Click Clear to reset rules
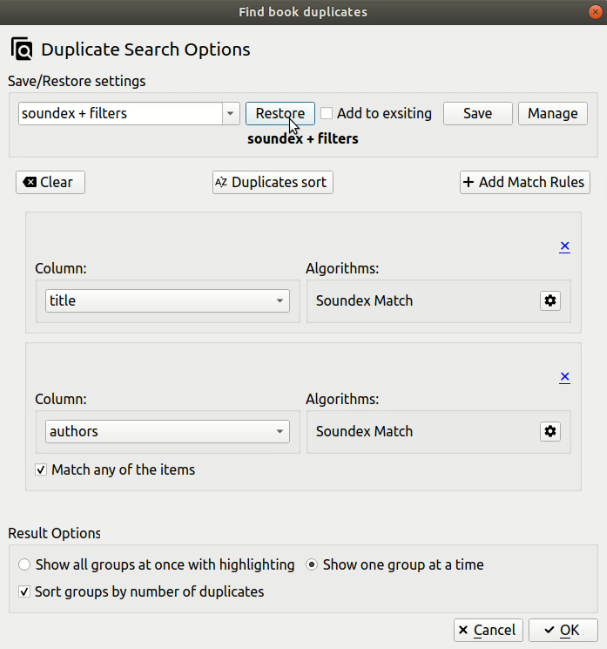The height and width of the screenshot is (649, 607). coord(49,182)
